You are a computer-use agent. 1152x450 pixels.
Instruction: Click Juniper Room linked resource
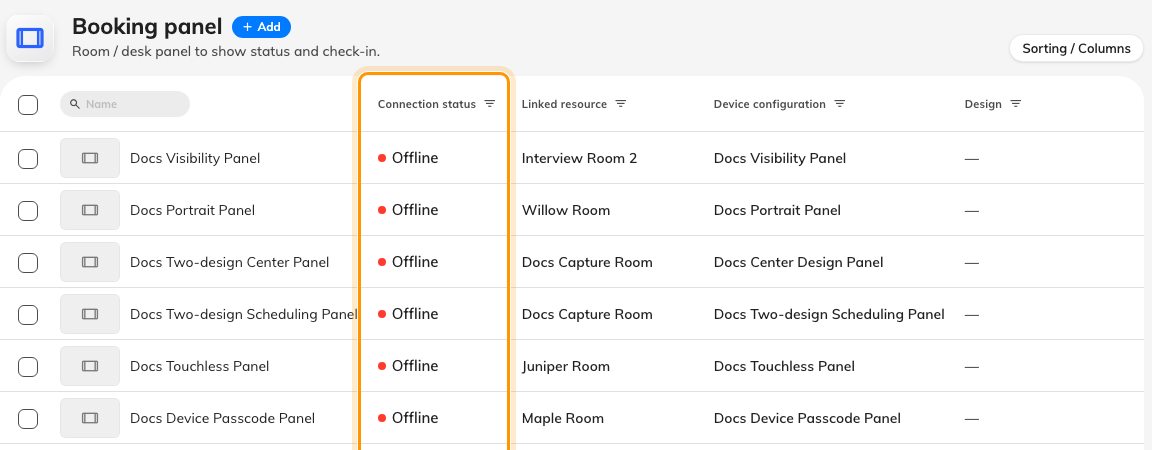[566, 366]
